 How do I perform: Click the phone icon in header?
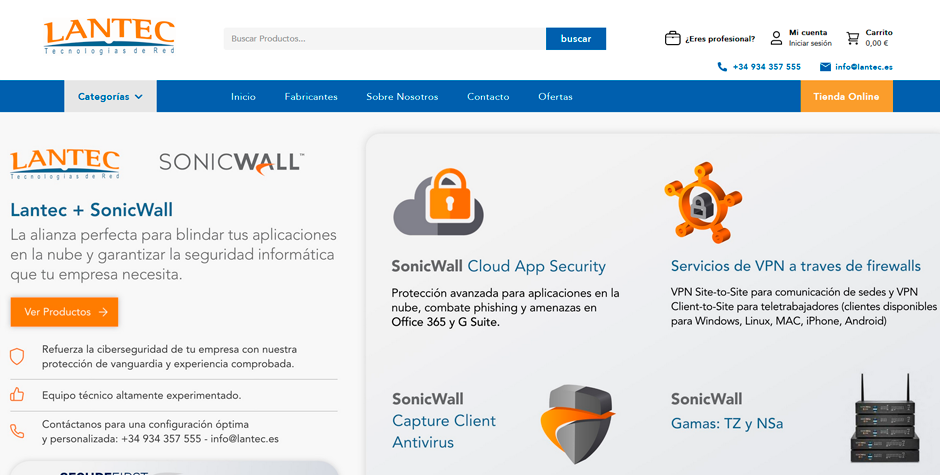722,67
